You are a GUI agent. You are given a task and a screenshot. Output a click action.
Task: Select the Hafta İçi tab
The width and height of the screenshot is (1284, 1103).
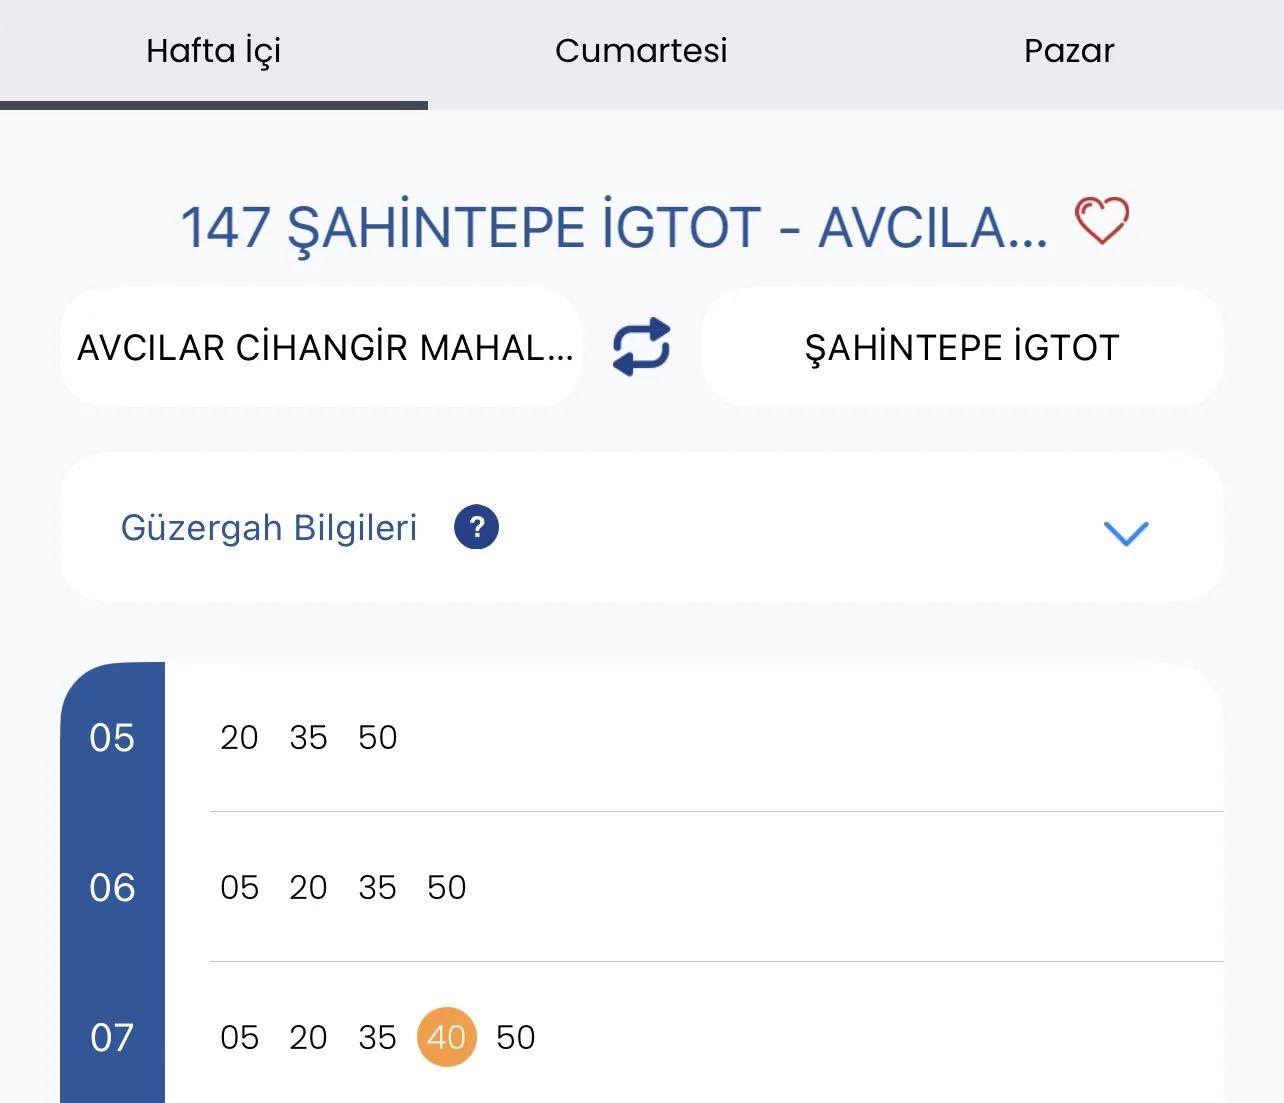point(213,51)
